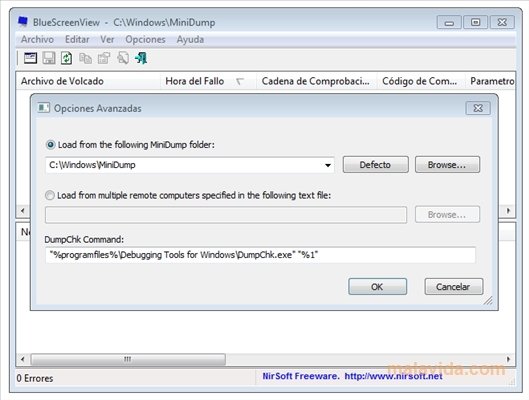Viewport: 529px width, 400px height.
Task: Click the Find toolbar icon
Action: tap(122, 58)
